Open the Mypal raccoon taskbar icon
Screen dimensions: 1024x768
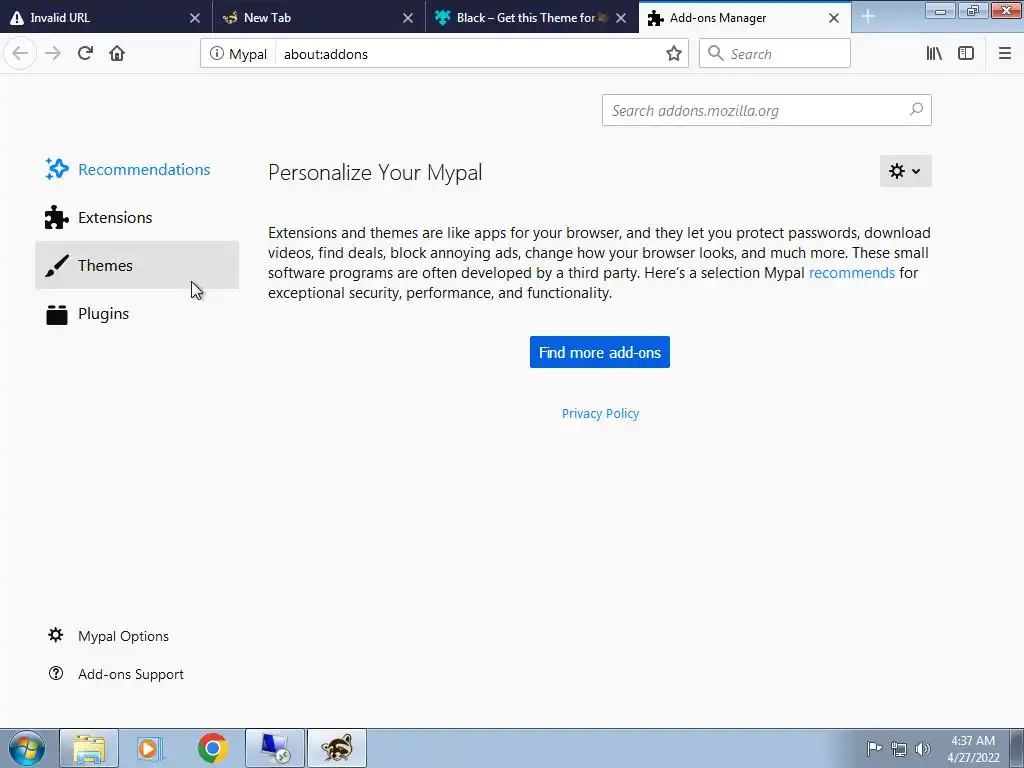click(x=337, y=748)
